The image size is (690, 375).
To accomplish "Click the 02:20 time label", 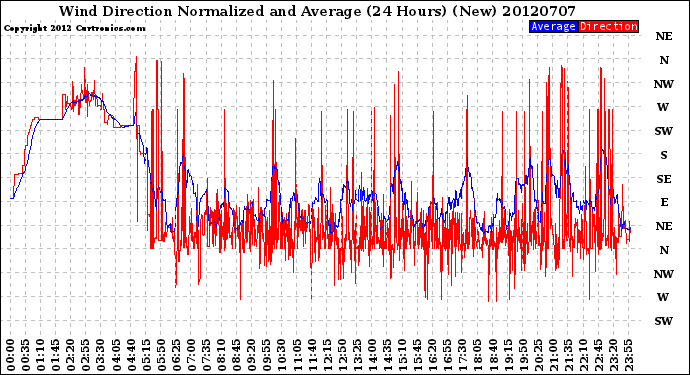I will point(71,355).
